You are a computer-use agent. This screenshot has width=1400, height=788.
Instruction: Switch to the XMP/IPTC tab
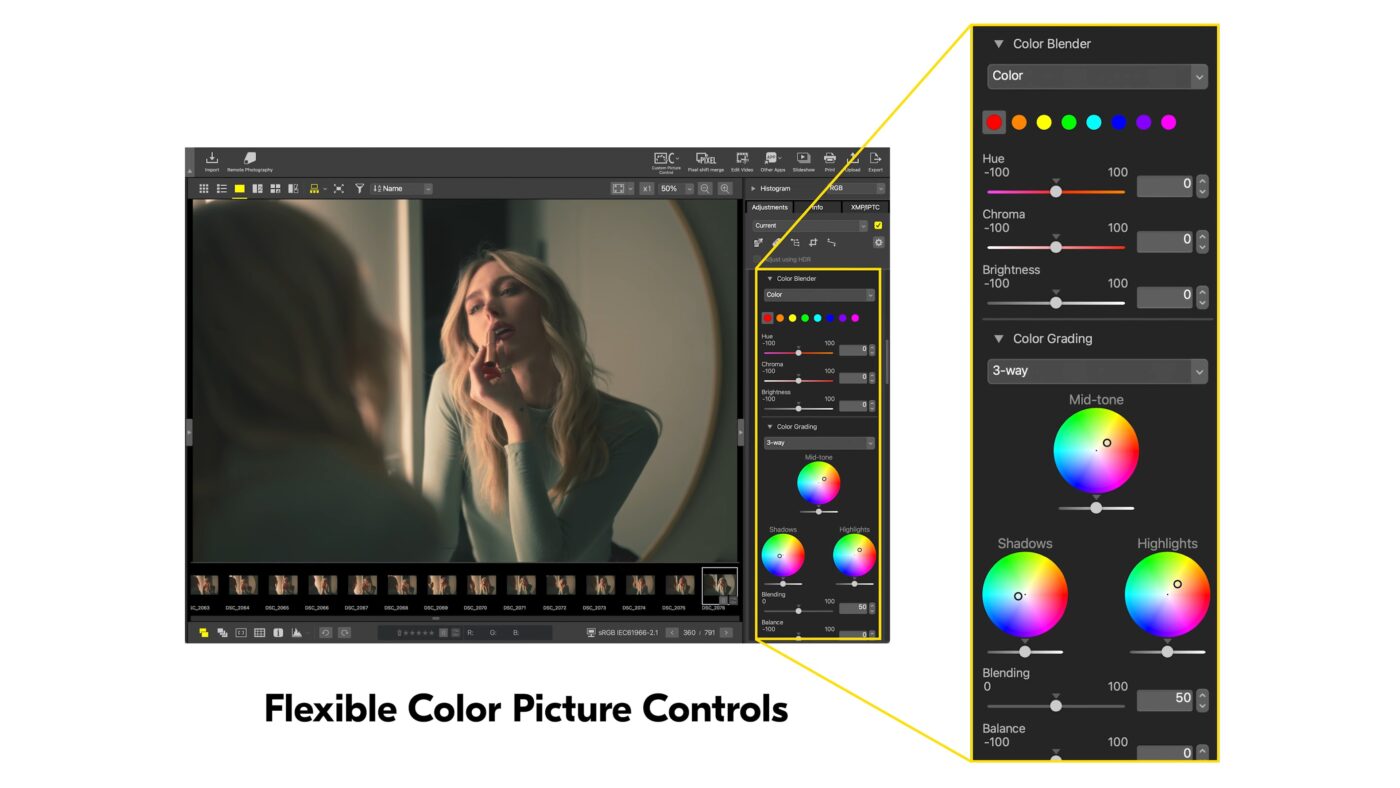tap(865, 208)
